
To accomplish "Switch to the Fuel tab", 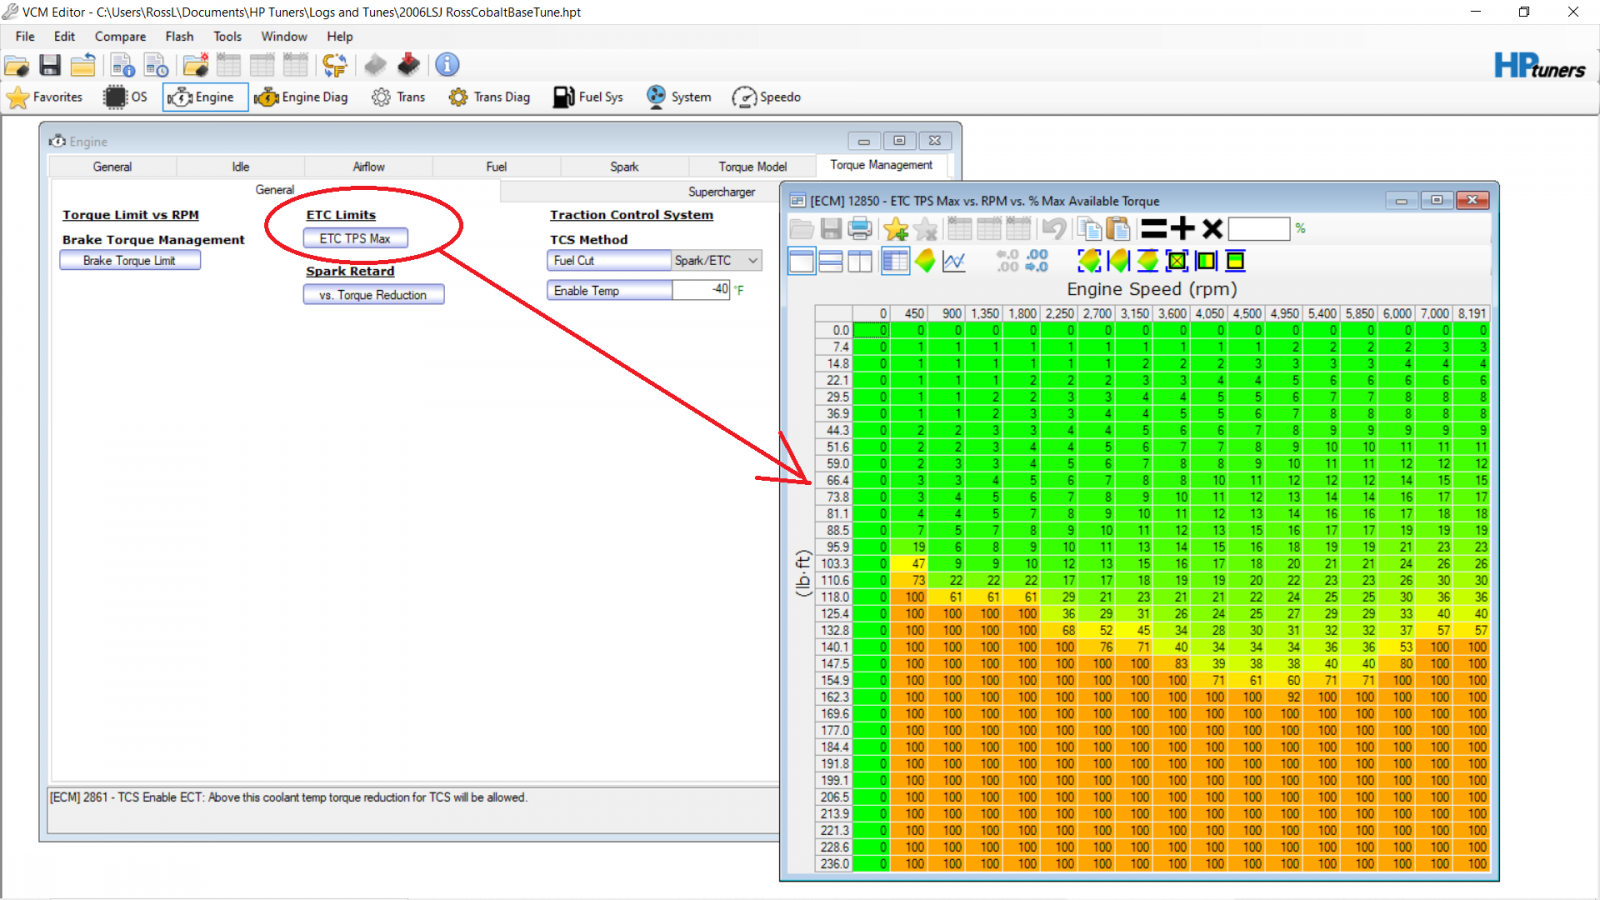I will (497, 167).
